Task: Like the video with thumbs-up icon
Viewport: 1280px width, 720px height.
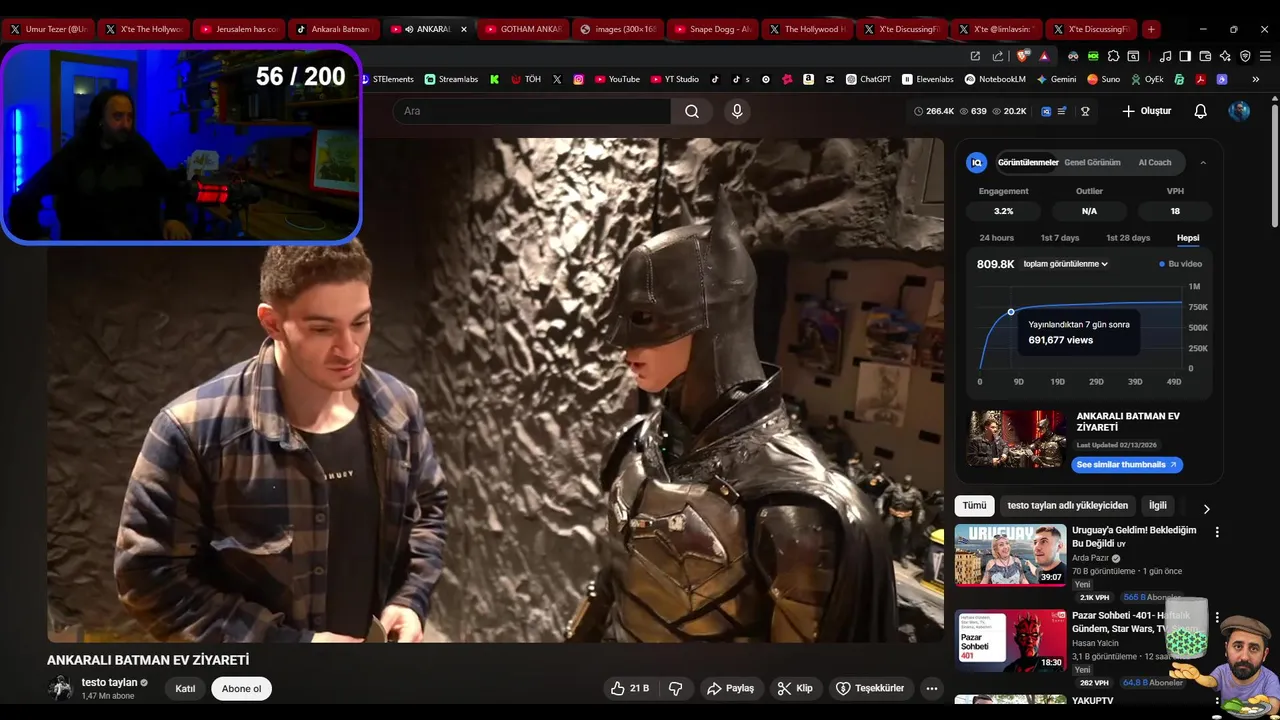Action: coord(632,688)
